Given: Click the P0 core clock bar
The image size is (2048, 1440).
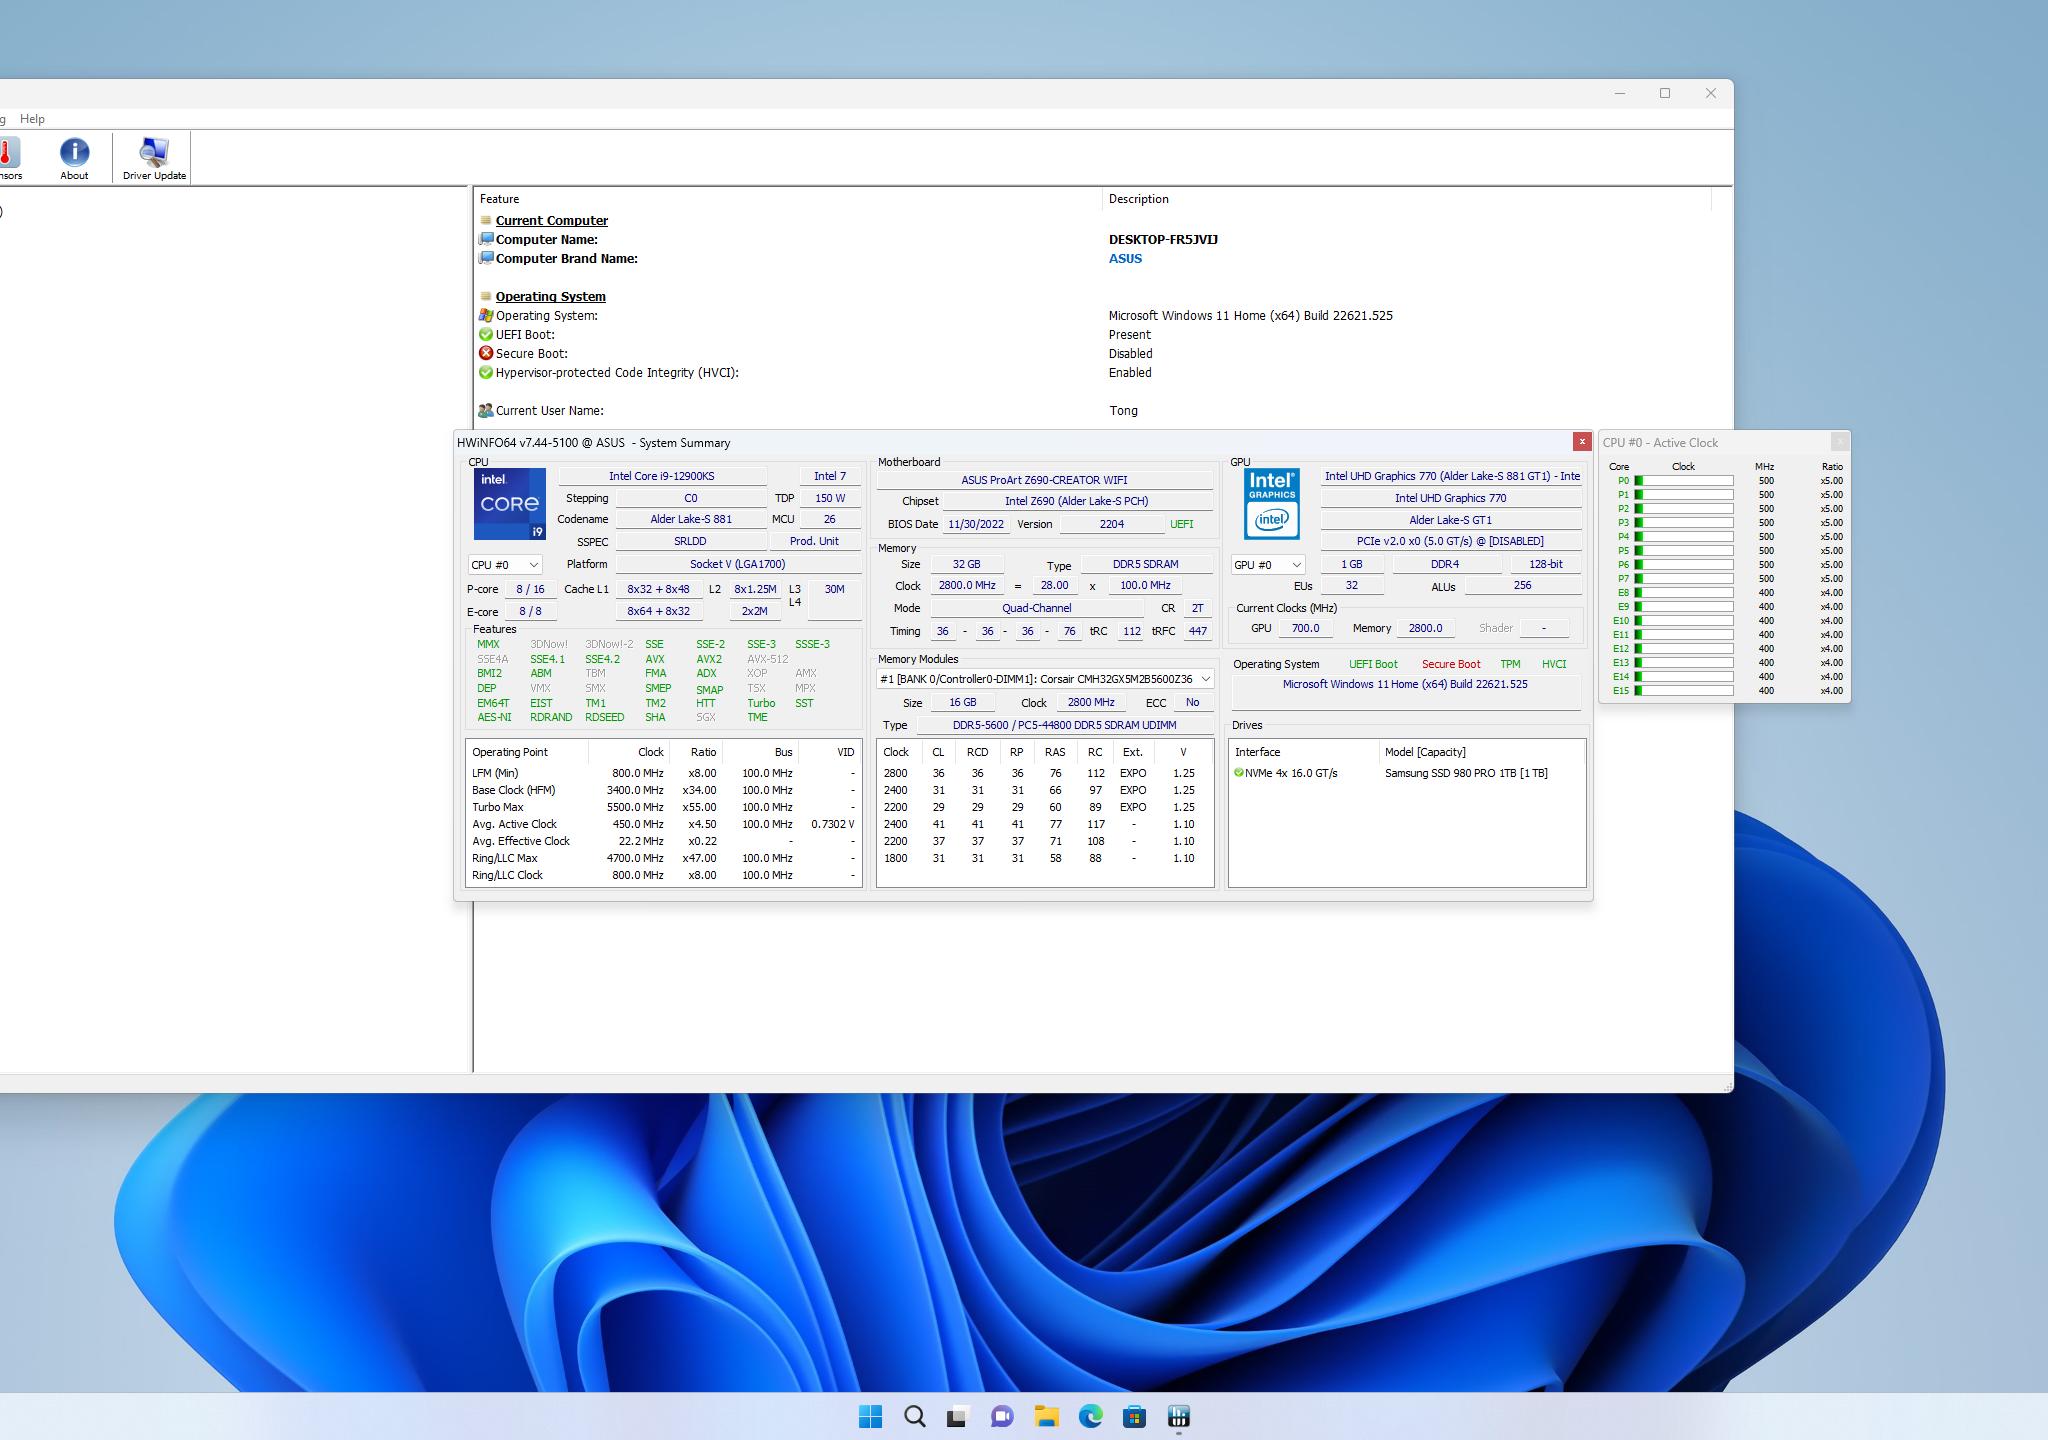Looking at the screenshot, I should point(1683,481).
